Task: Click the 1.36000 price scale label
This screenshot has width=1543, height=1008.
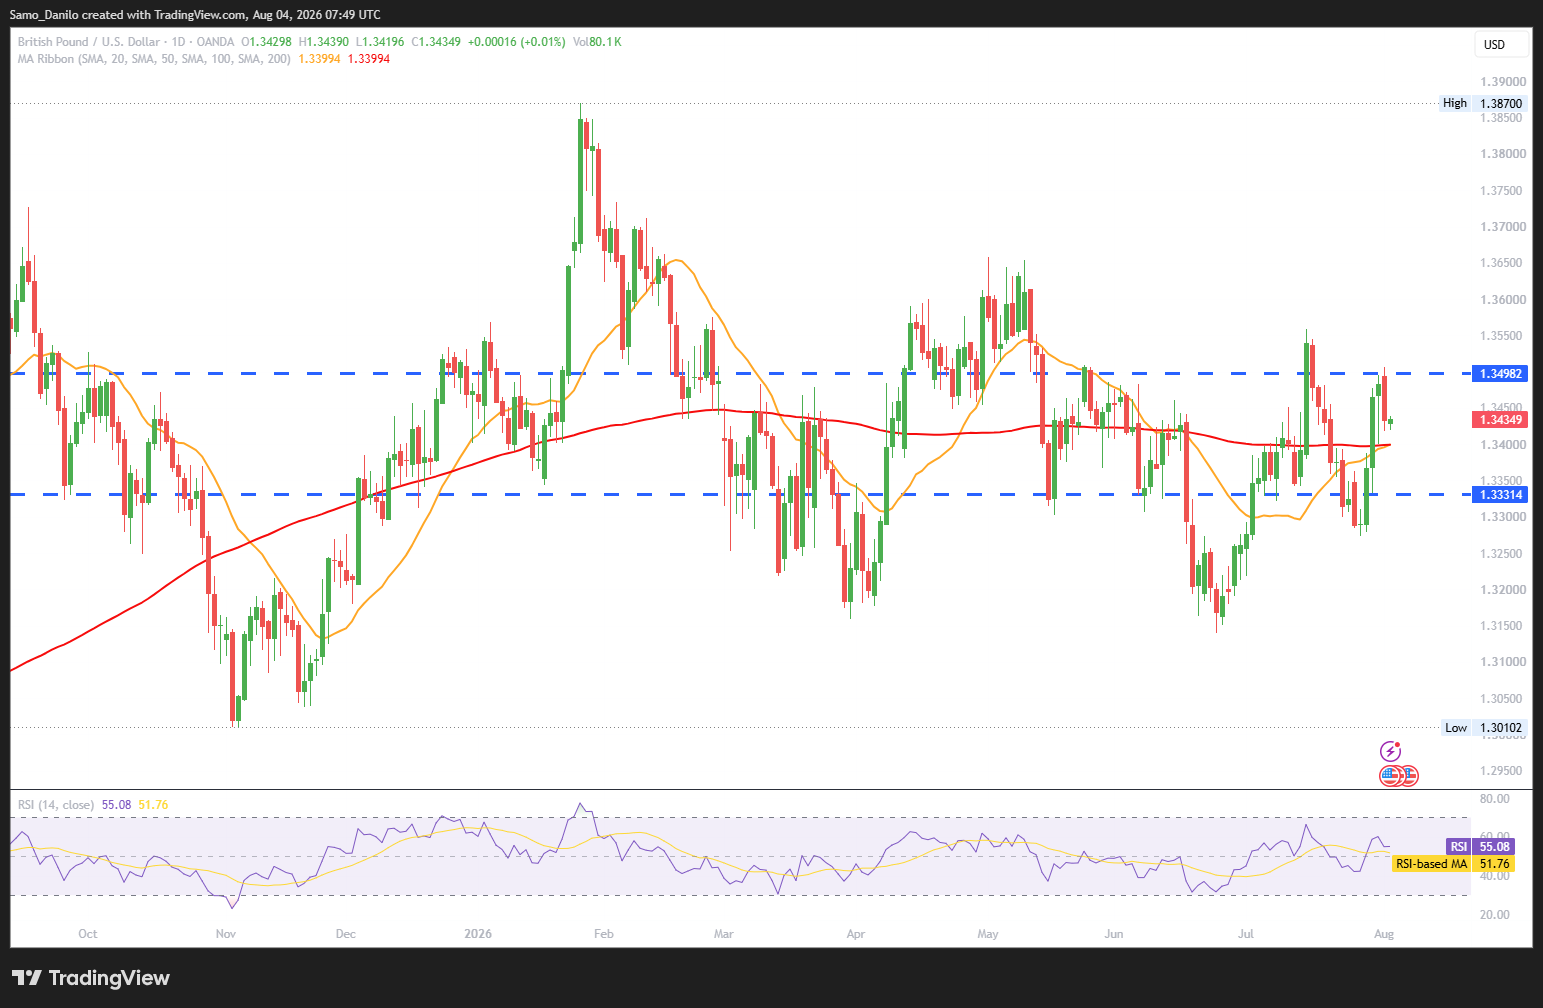Action: tap(1503, 300)
